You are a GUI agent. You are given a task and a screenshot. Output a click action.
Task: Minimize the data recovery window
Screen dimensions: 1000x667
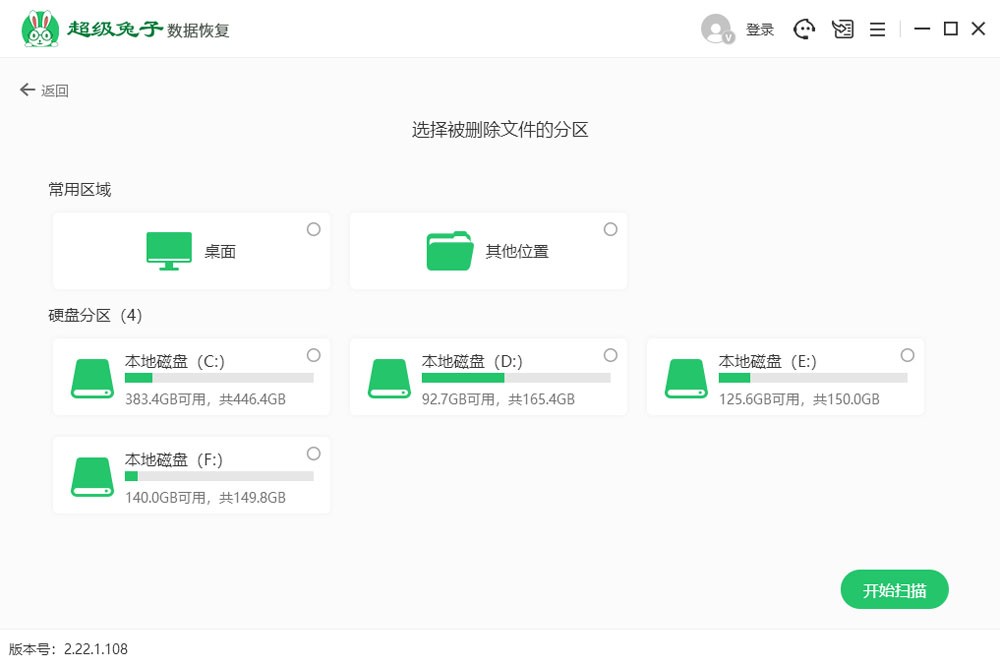(x=922, y=29)
